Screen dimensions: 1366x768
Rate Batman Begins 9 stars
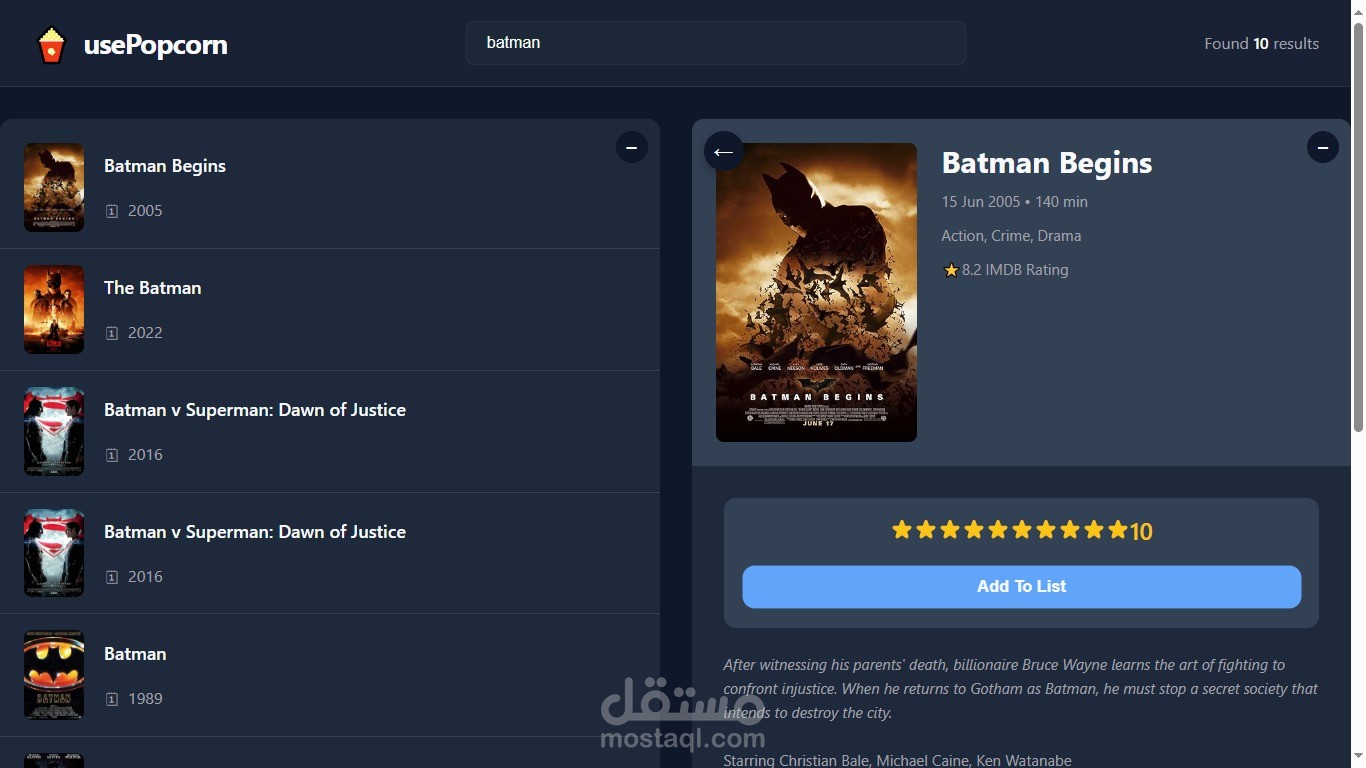click(x=1094, y=530)
